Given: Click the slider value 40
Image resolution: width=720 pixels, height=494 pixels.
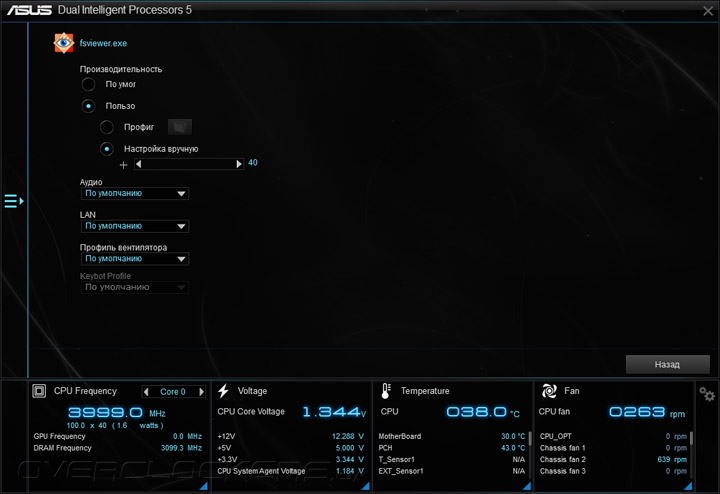Looking at the screenshot, I should click(x=253, y=163).
